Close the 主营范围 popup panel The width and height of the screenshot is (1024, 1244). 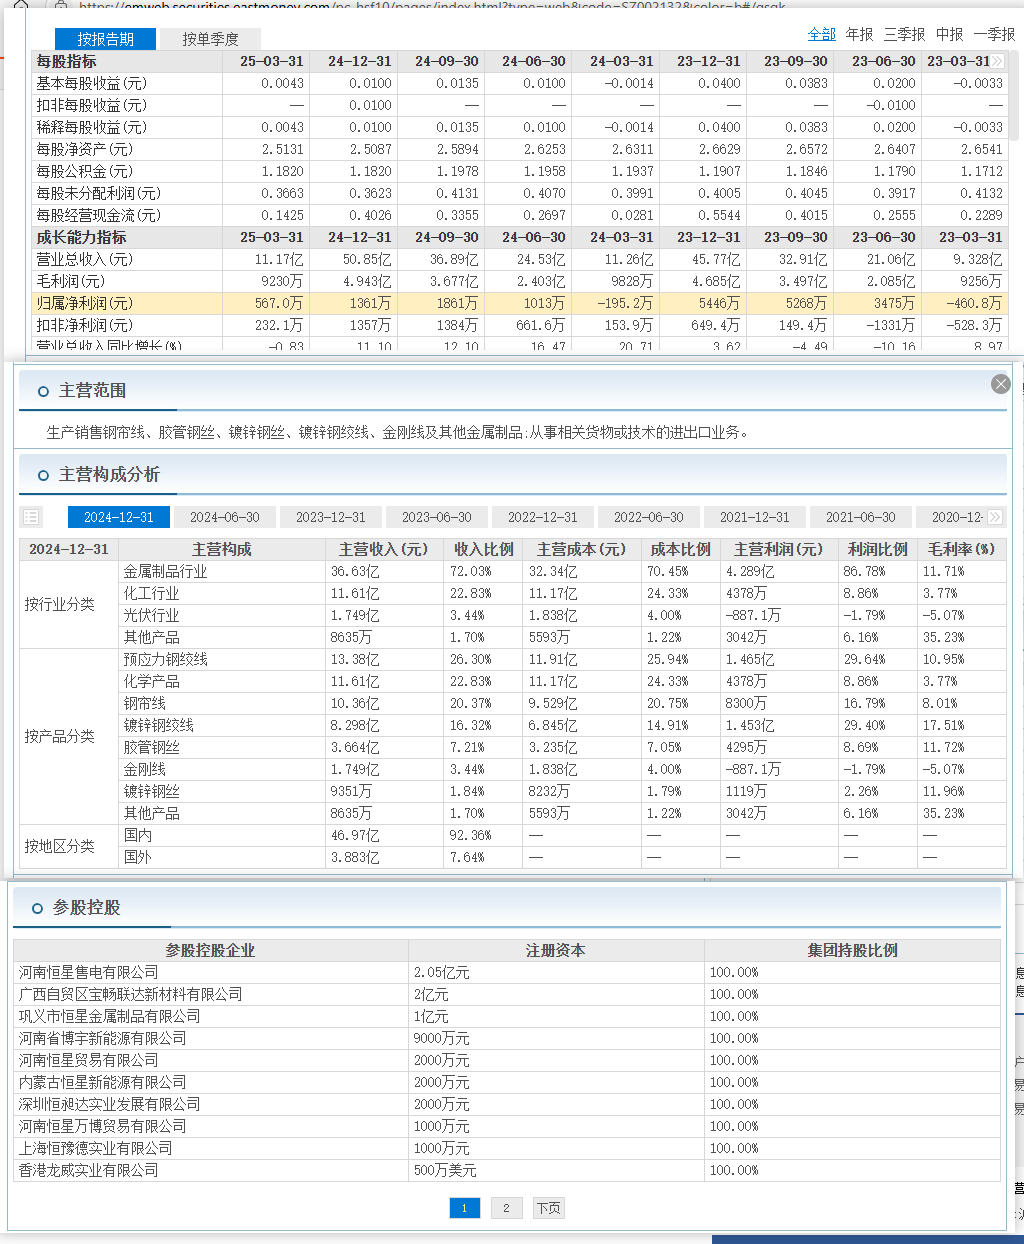(x=1000, y=384)
